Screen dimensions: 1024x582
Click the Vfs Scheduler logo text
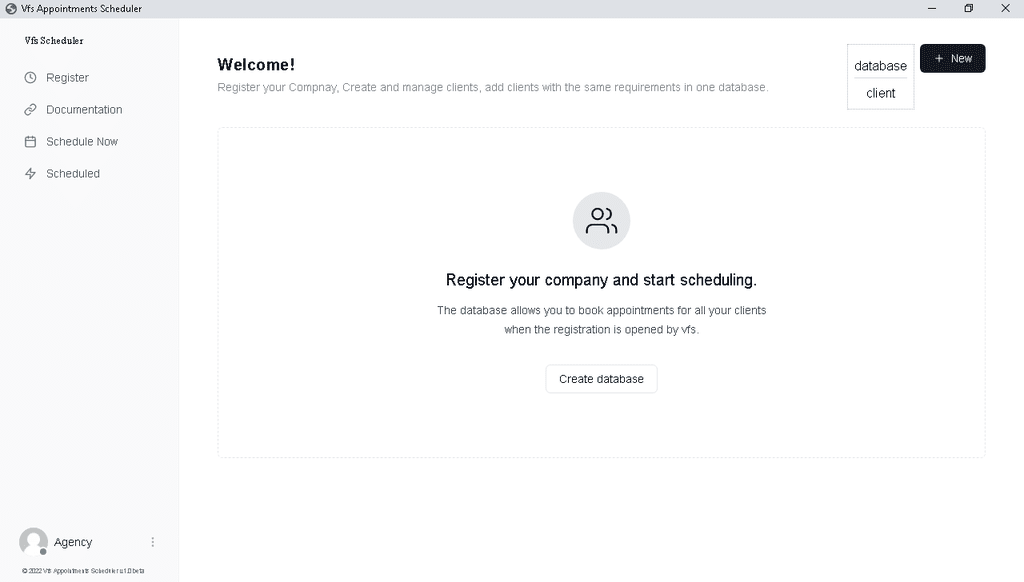(54, 40)
